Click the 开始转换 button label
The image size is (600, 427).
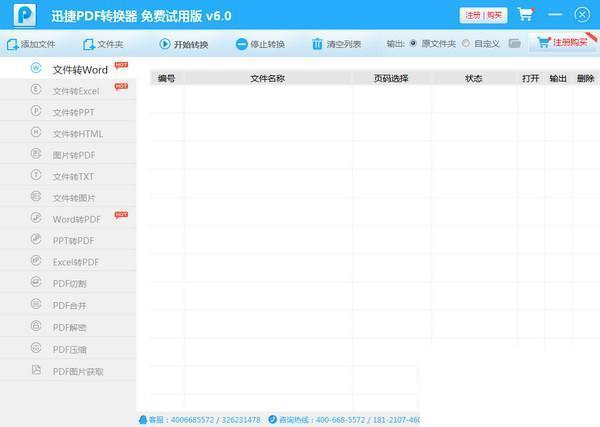click(x=191, y=44)
